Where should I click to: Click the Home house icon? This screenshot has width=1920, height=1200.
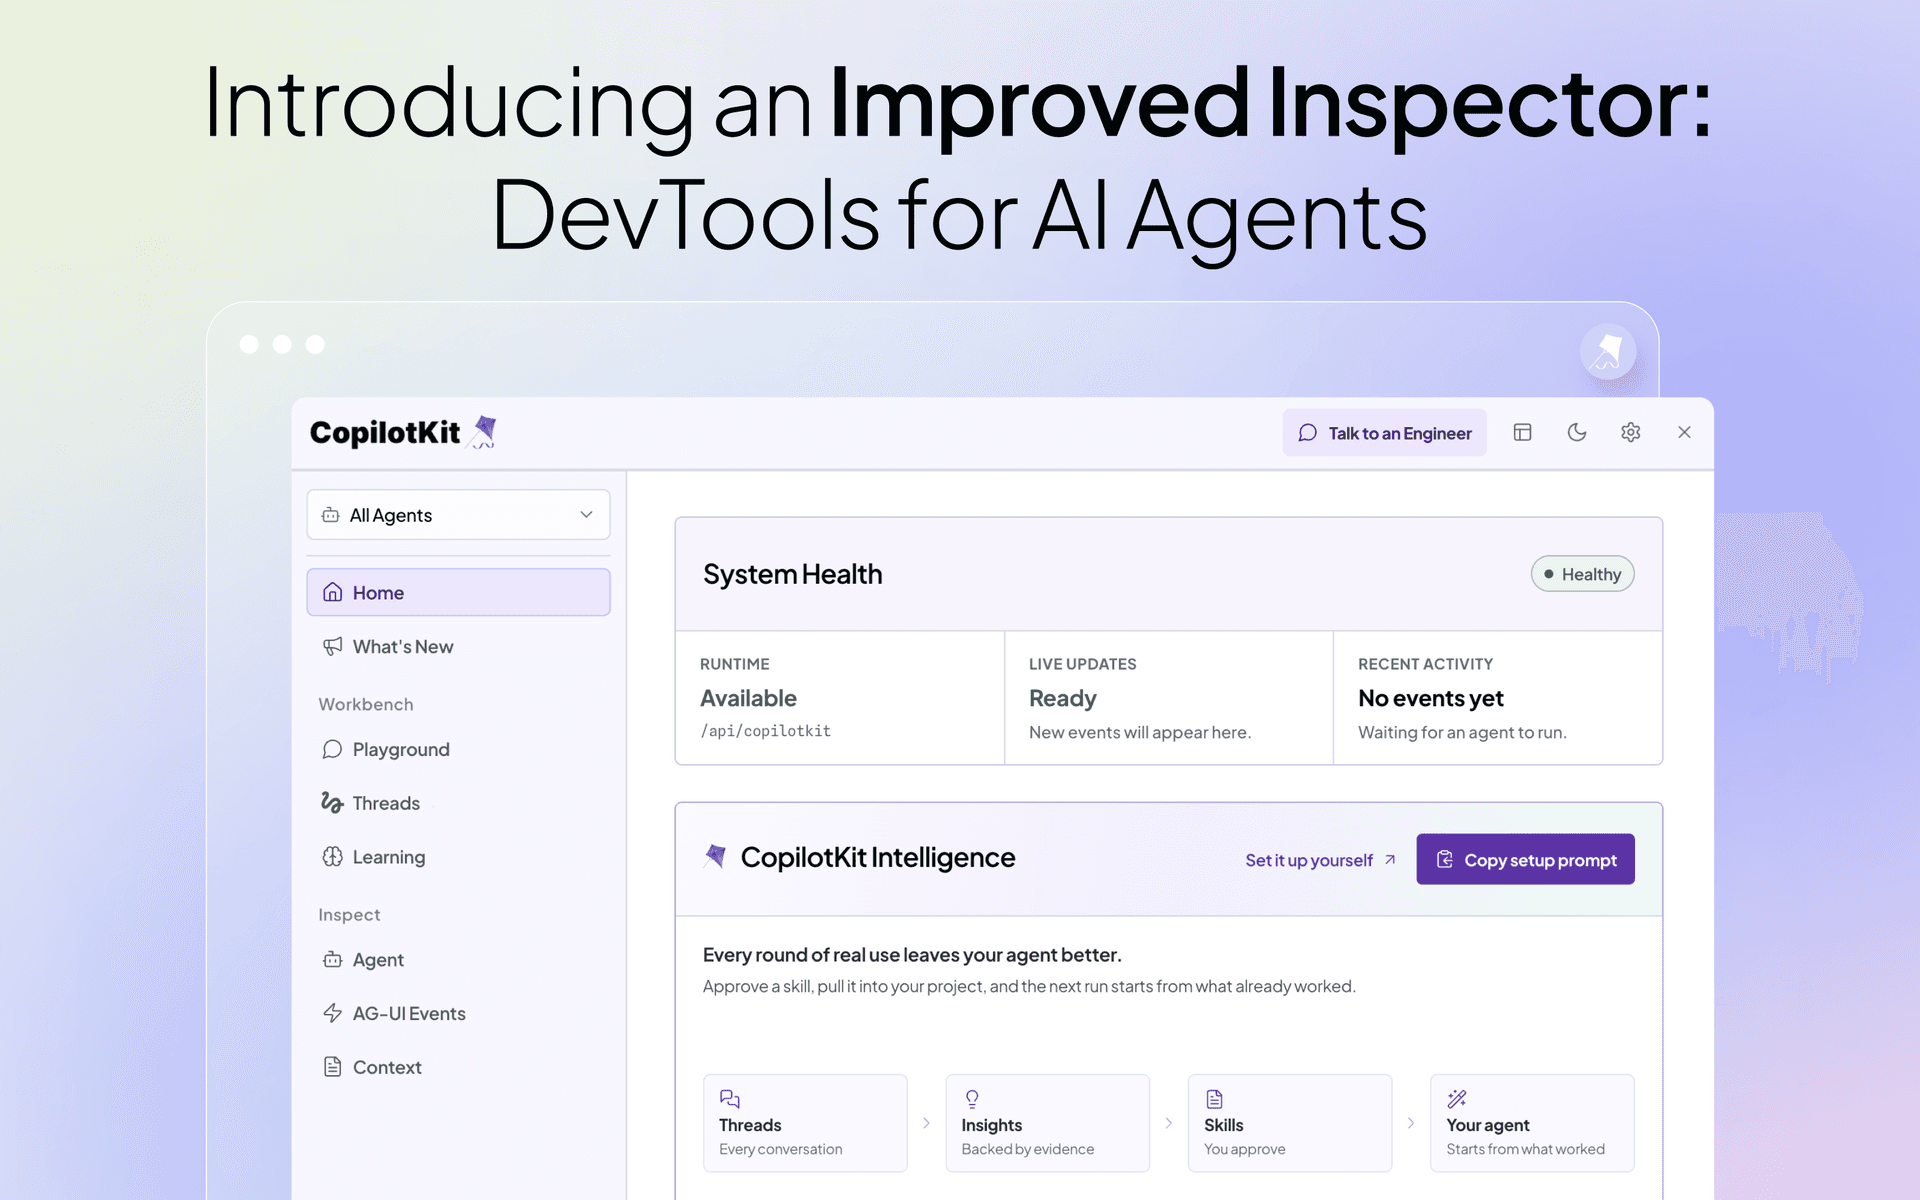coord(333,592)
